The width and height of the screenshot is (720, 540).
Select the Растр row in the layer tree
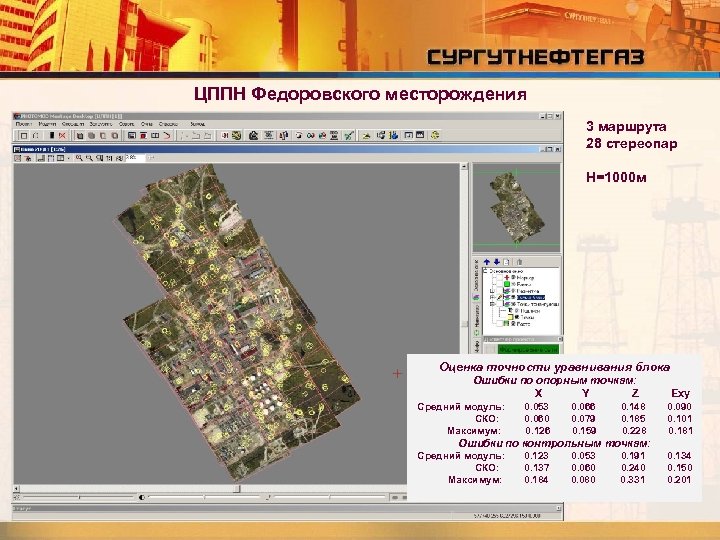click(523, 324)
